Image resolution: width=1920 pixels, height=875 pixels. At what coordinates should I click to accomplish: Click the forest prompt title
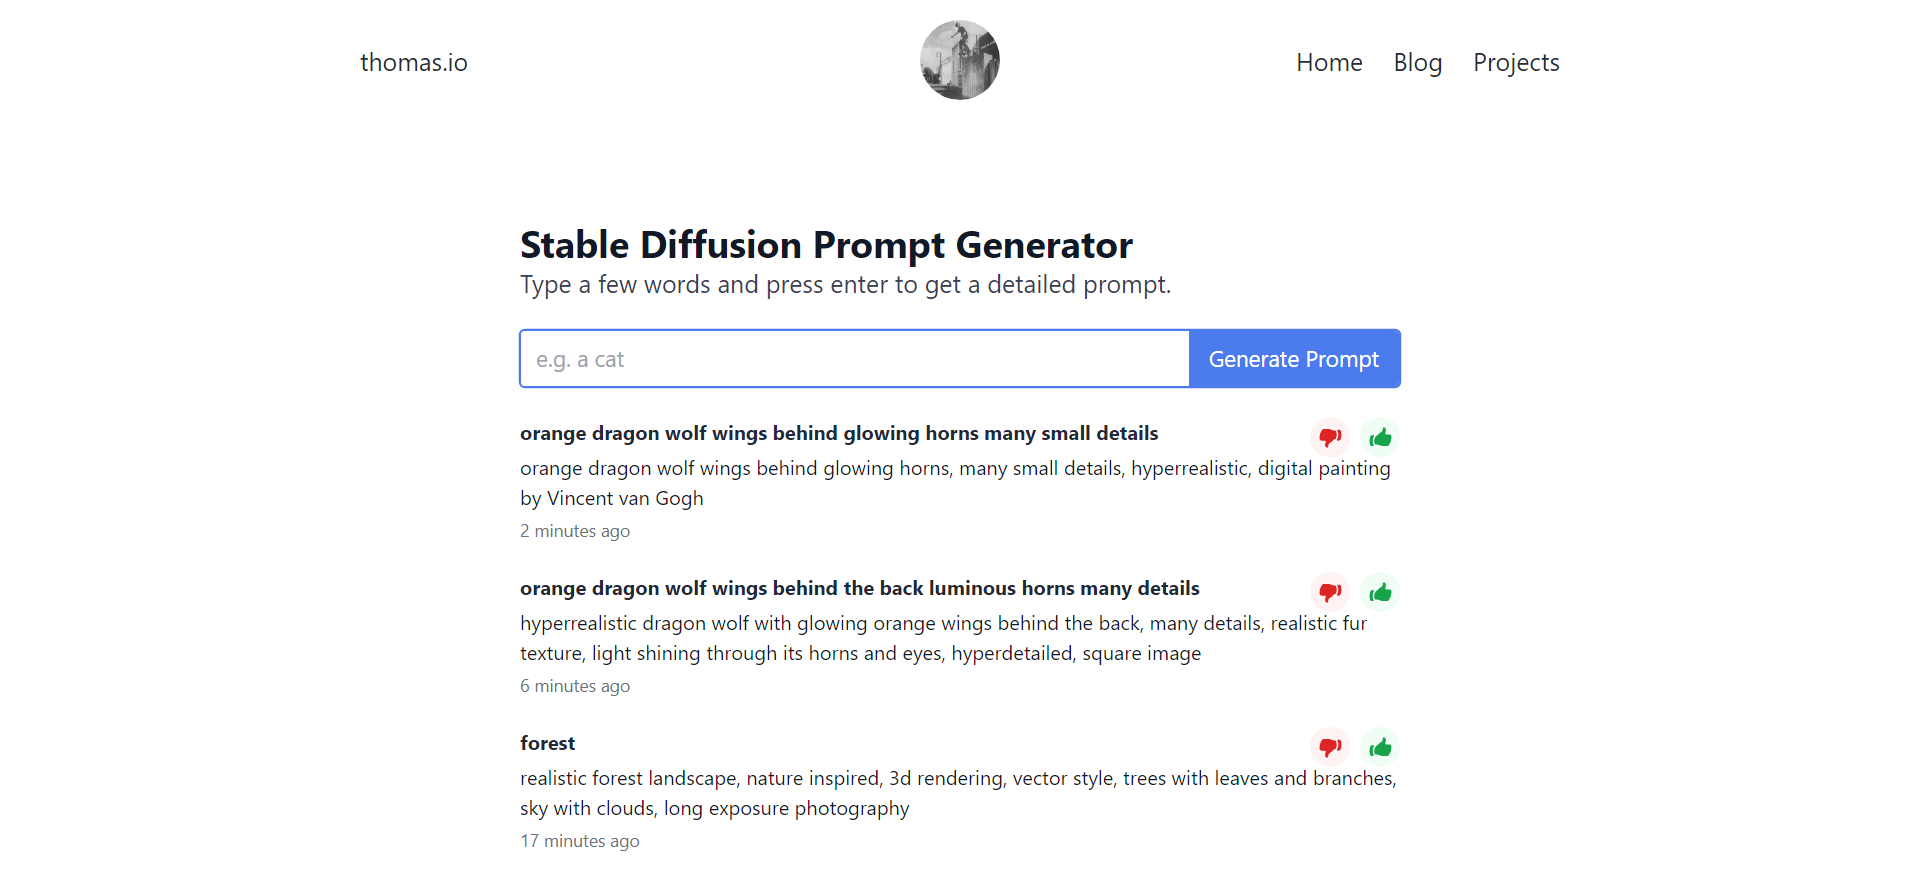tap(547, 742)
